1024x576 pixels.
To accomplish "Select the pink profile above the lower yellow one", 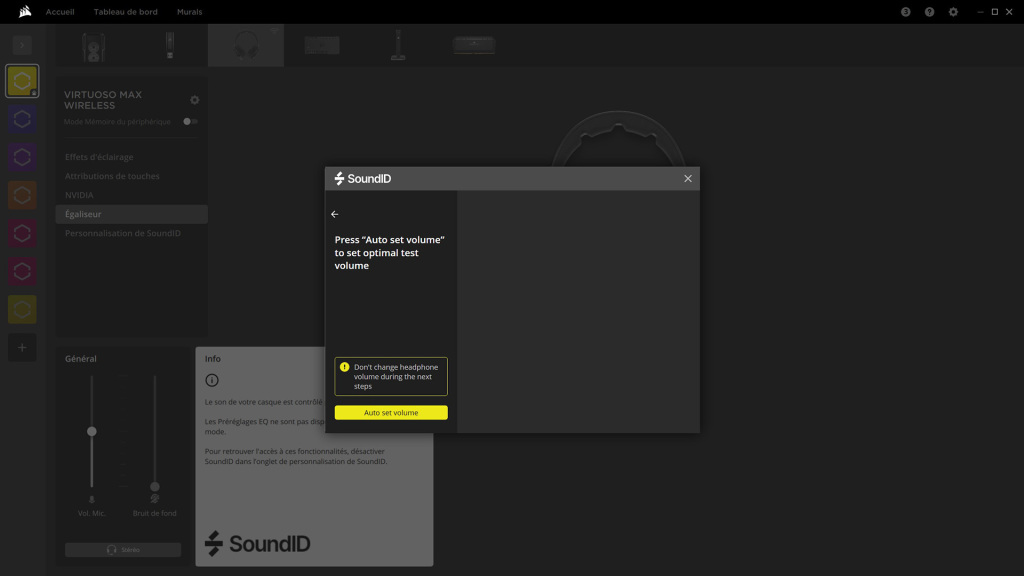I will coord(22,271).
